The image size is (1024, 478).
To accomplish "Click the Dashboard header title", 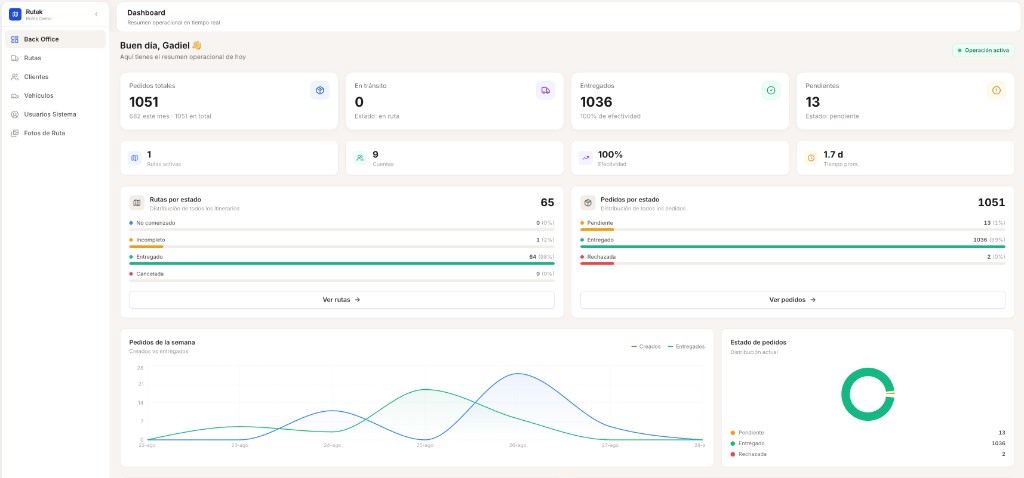I will click(146, 12).
